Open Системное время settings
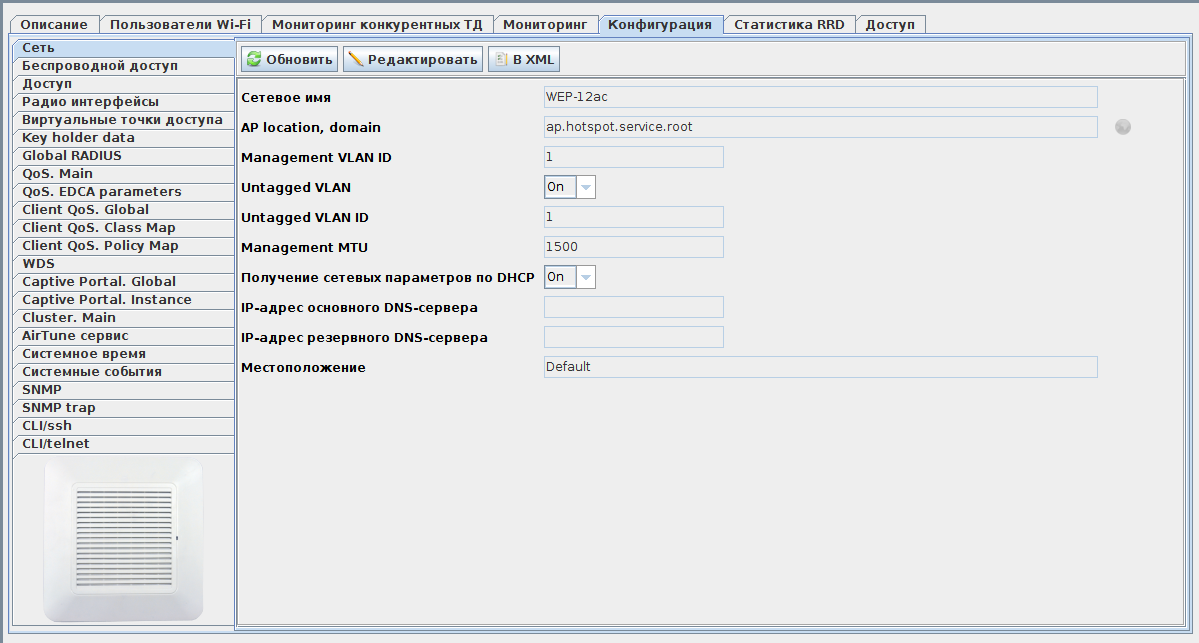Screen dimensions: 1199x643 coord(124,353)
